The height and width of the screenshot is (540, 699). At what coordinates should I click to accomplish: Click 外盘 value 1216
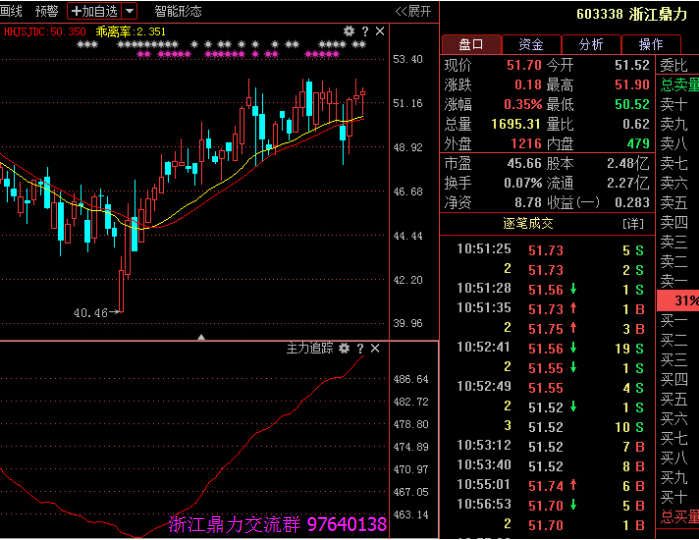526,144
